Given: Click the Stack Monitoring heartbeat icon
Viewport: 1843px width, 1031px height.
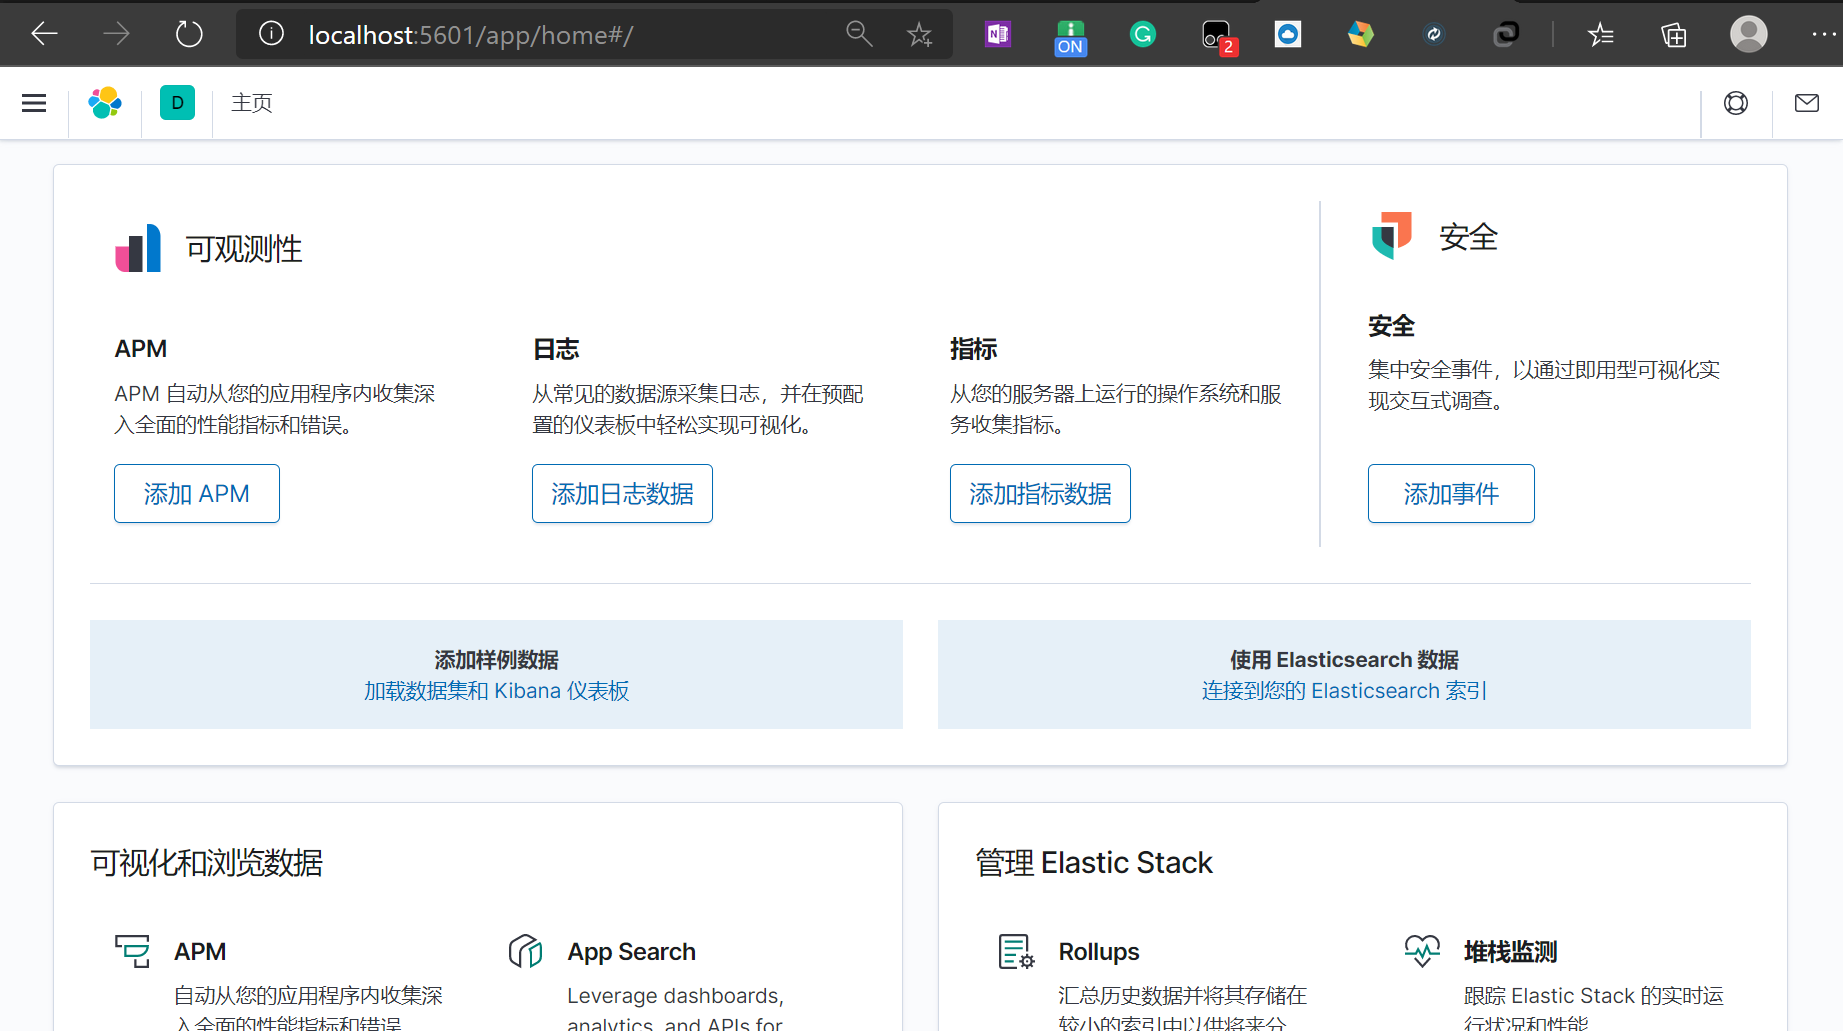Looking at the screenshot, I should click(x=1422, y=951).
